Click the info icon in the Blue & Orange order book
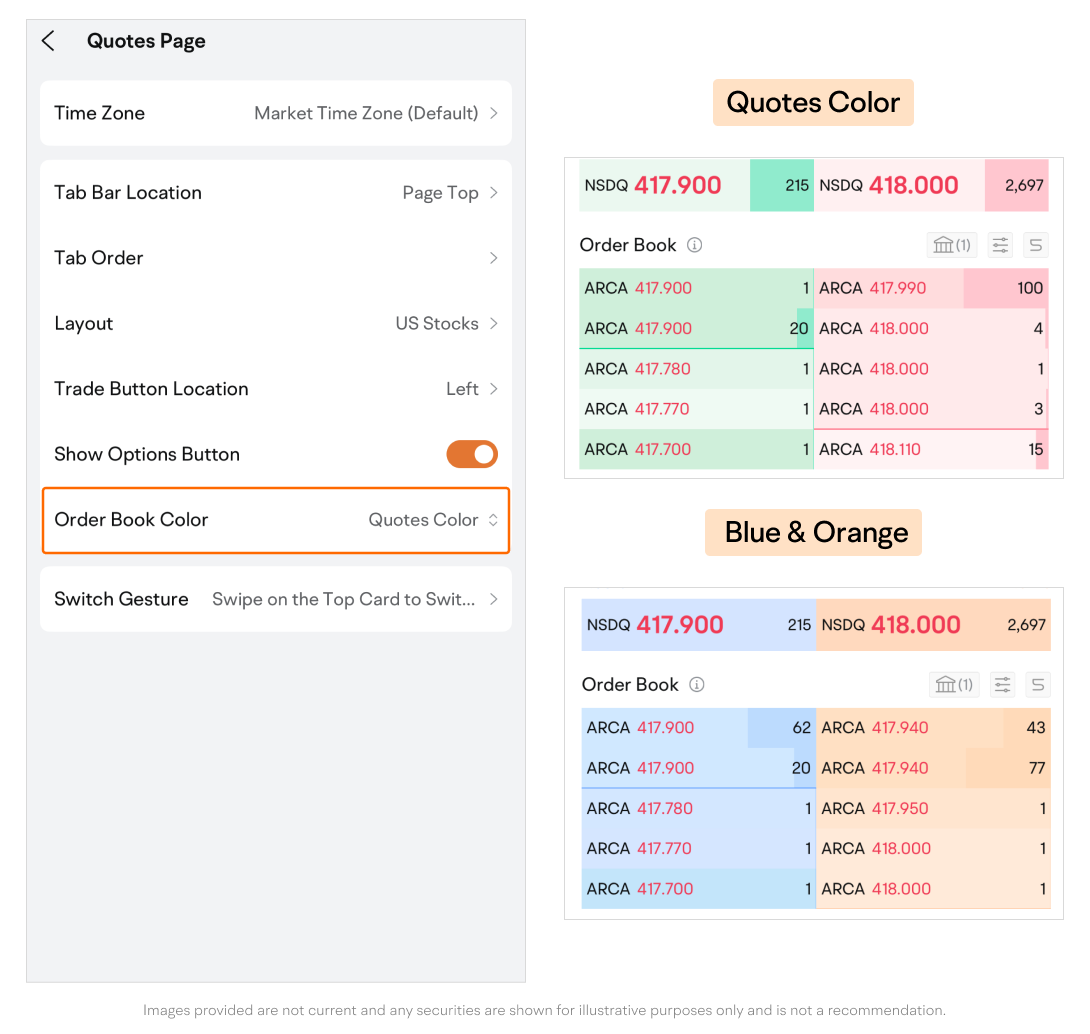Image resolution: width=1090 pixels, height=1034 pixels. pyautogui.click(x=697, y=685)
